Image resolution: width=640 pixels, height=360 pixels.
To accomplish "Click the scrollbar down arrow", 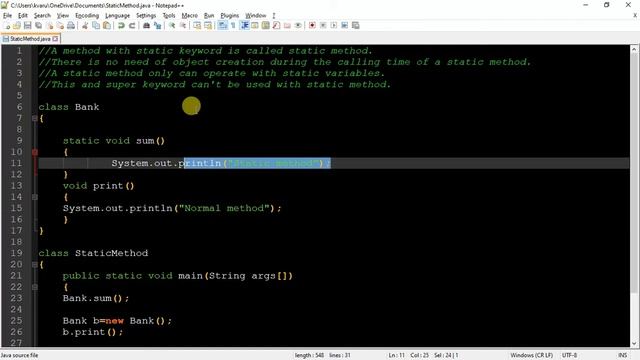I will [x=634, y=343].
